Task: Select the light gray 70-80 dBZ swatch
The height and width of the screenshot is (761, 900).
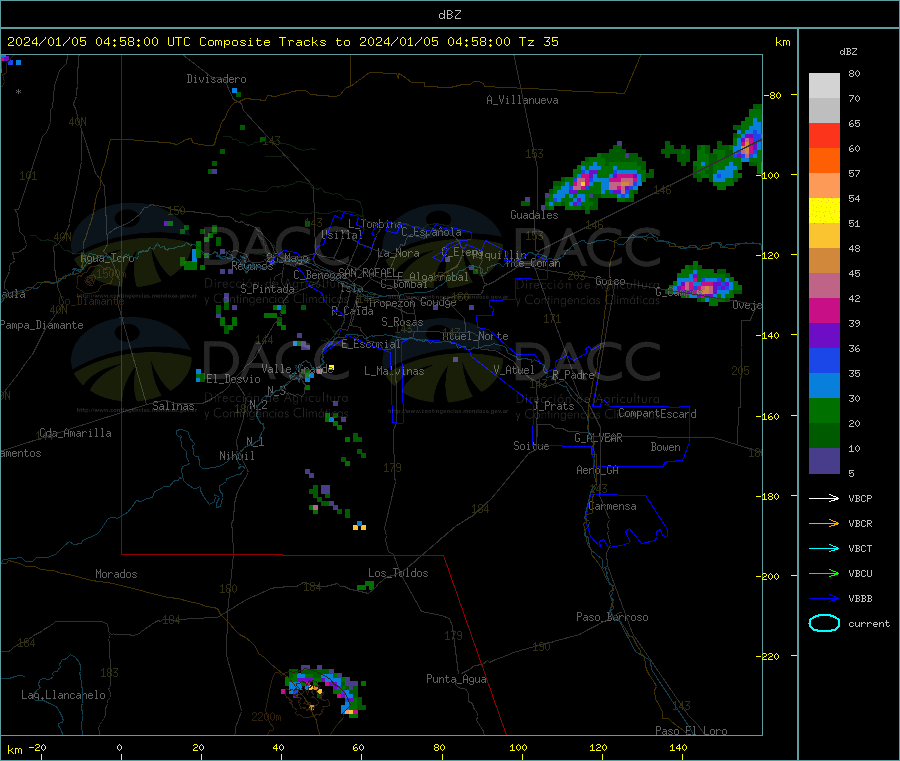Action: (824, 86)
